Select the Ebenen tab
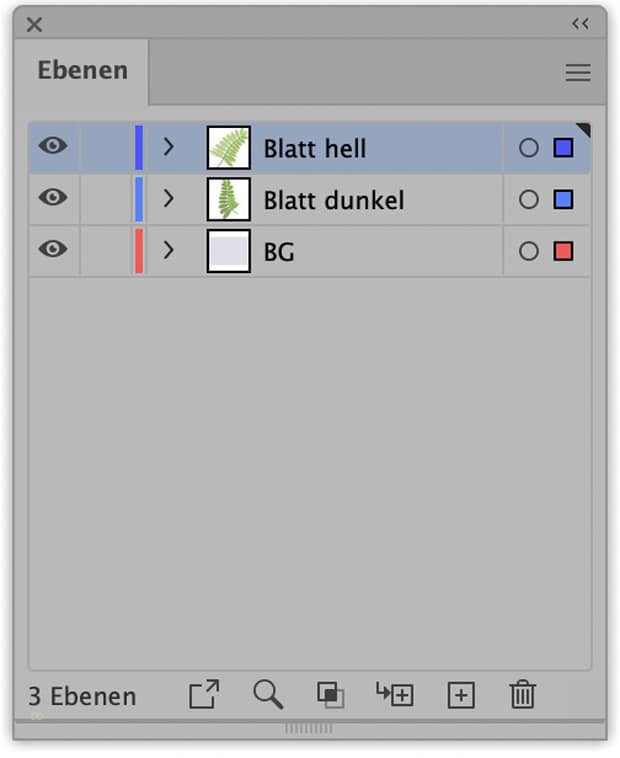Viewport: 620px width, 758px height. (82, 71)
